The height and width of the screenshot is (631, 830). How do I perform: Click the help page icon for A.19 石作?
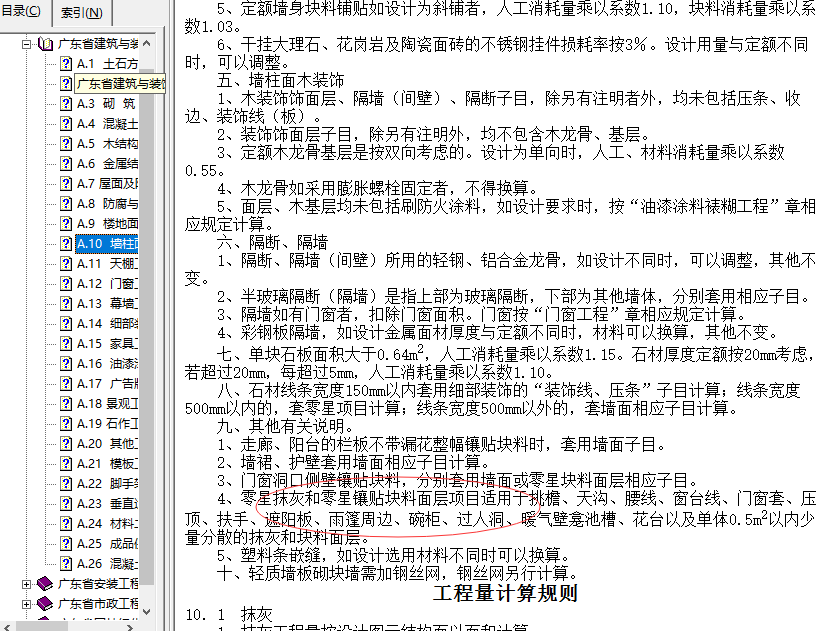(x=66, y=424)
